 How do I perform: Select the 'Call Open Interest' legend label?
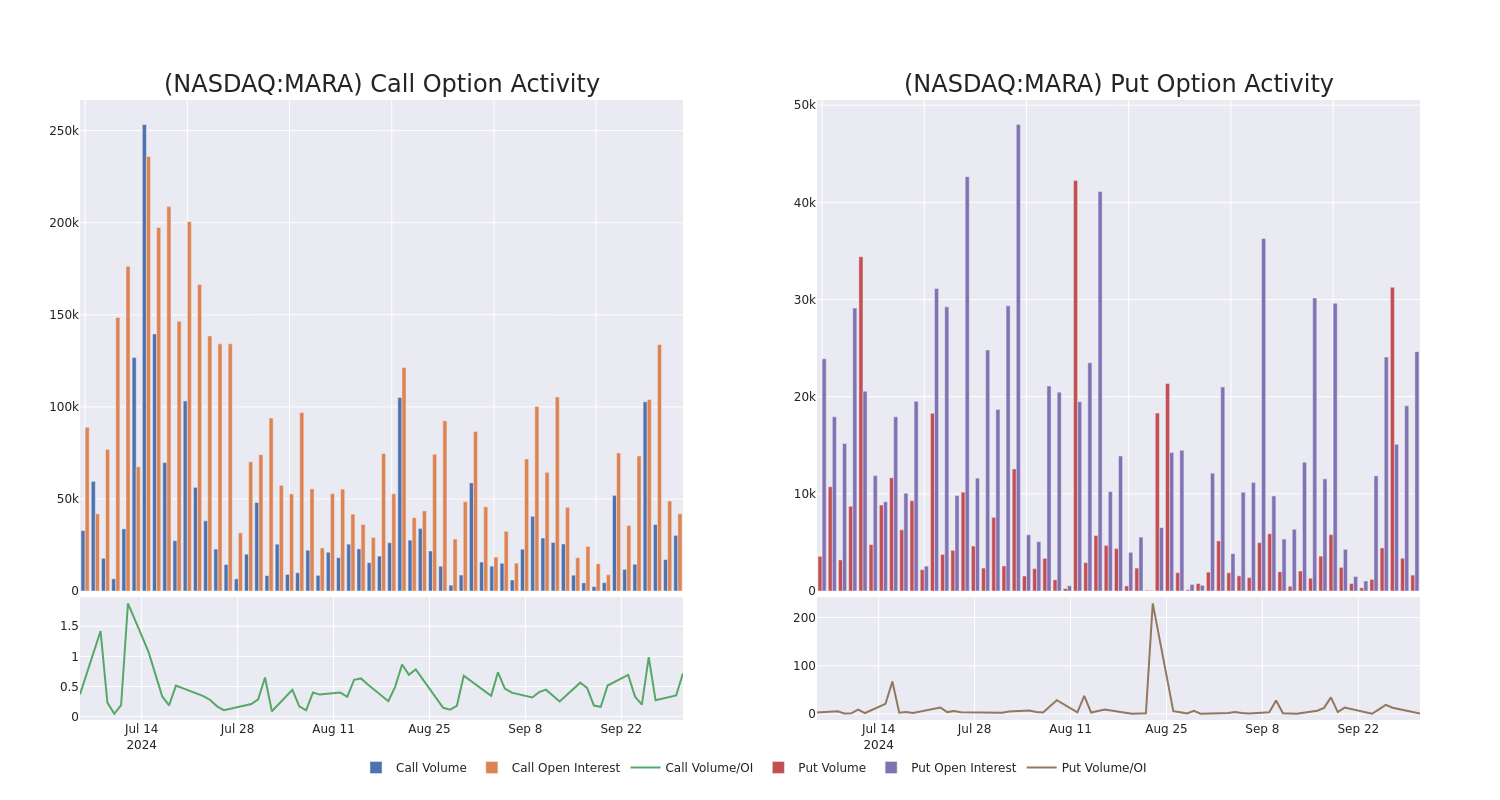tap(566, 768)
